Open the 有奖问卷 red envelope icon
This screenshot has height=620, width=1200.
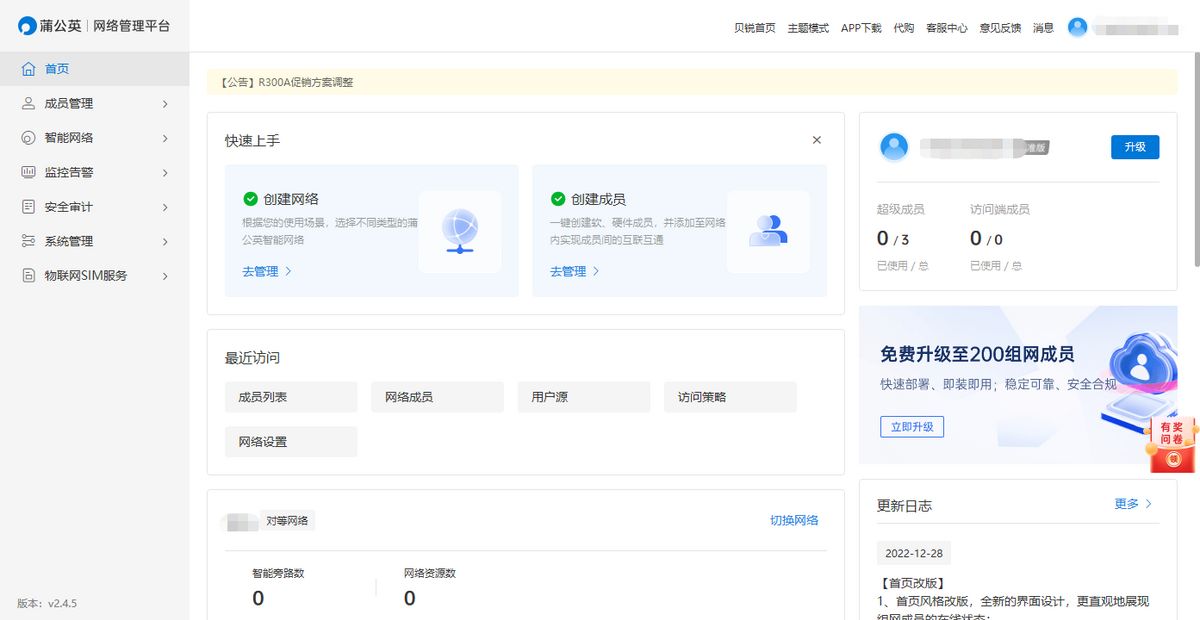click(x=1172, y=443)
